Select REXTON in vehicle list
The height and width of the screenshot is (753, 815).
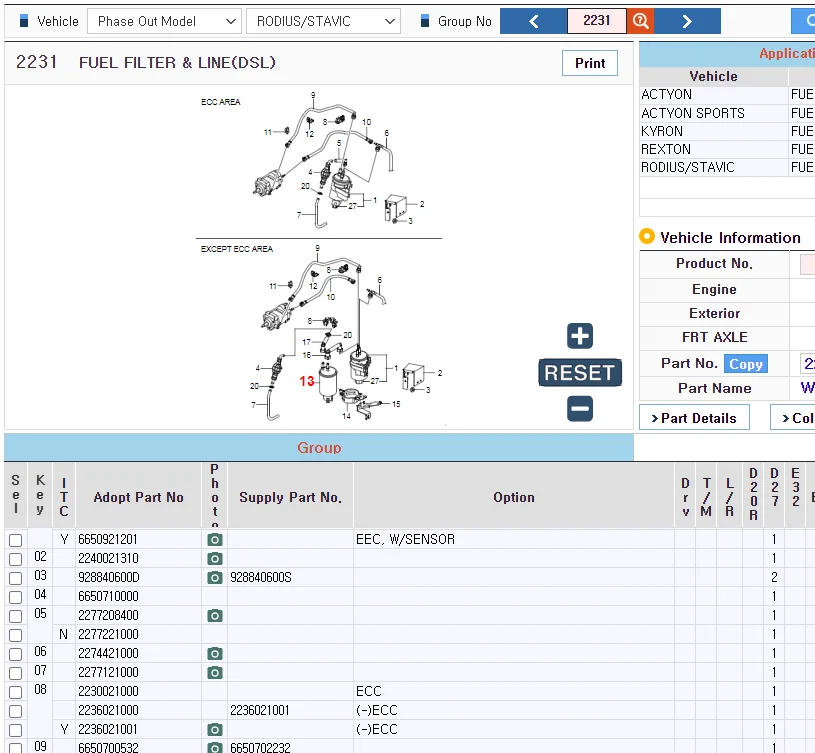click(666, 149)
